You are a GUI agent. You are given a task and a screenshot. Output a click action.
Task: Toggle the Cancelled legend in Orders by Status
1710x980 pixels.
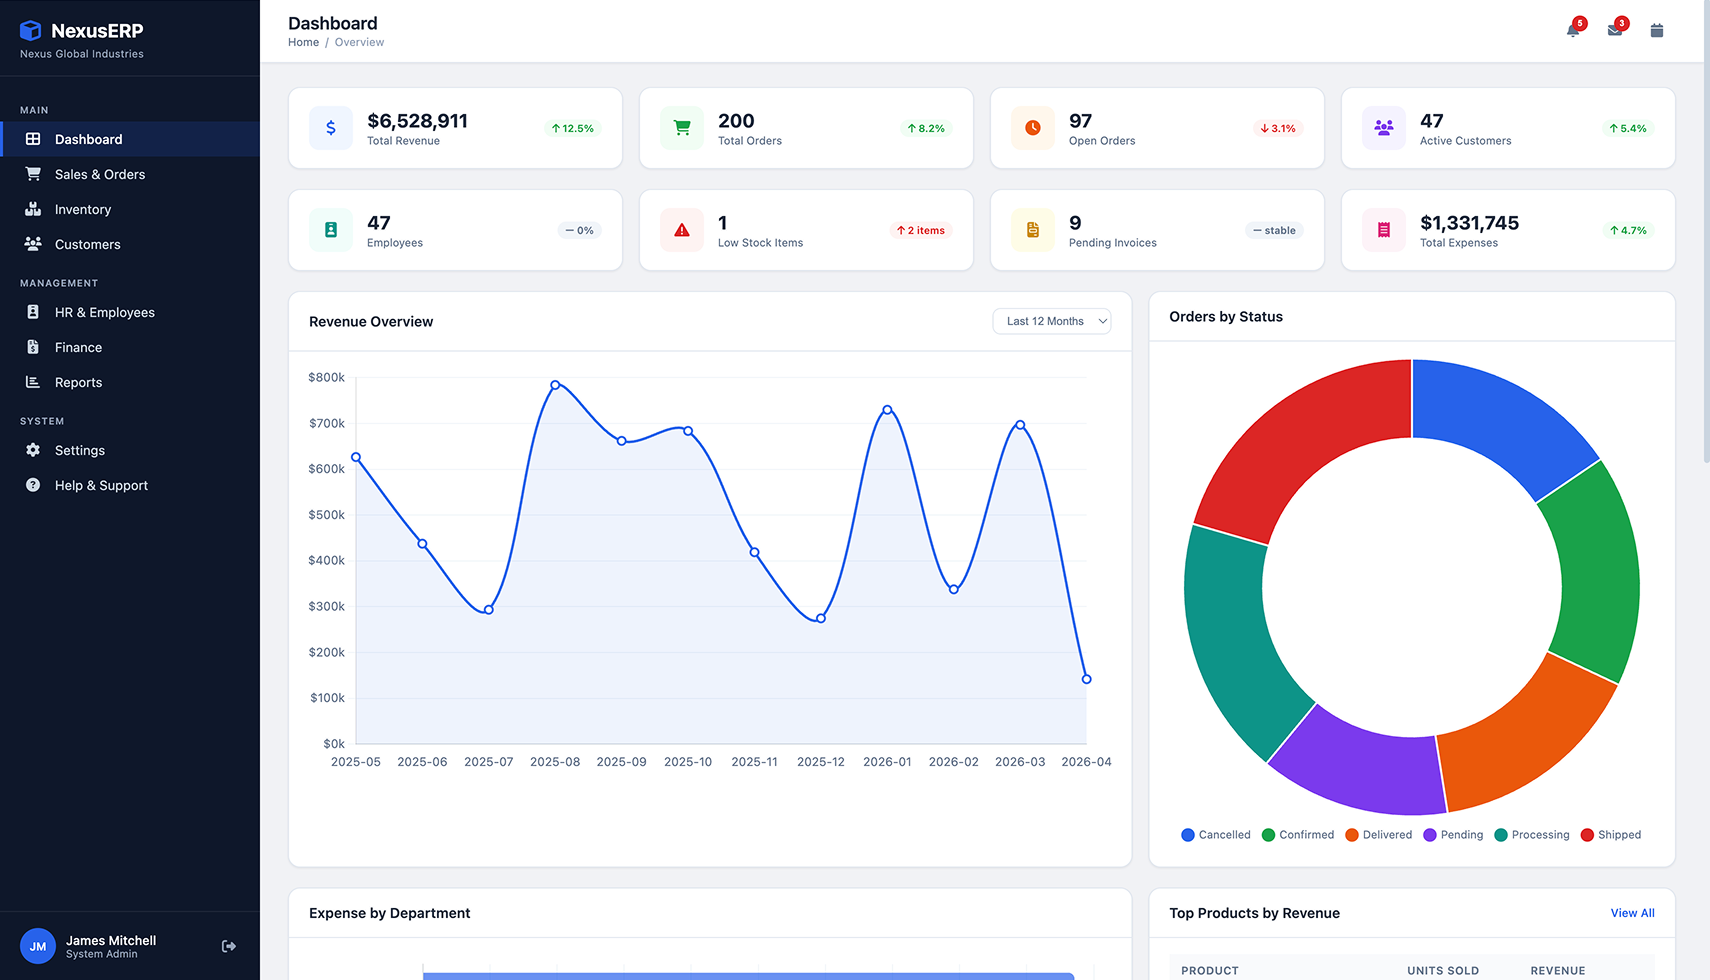(1215, 835)
